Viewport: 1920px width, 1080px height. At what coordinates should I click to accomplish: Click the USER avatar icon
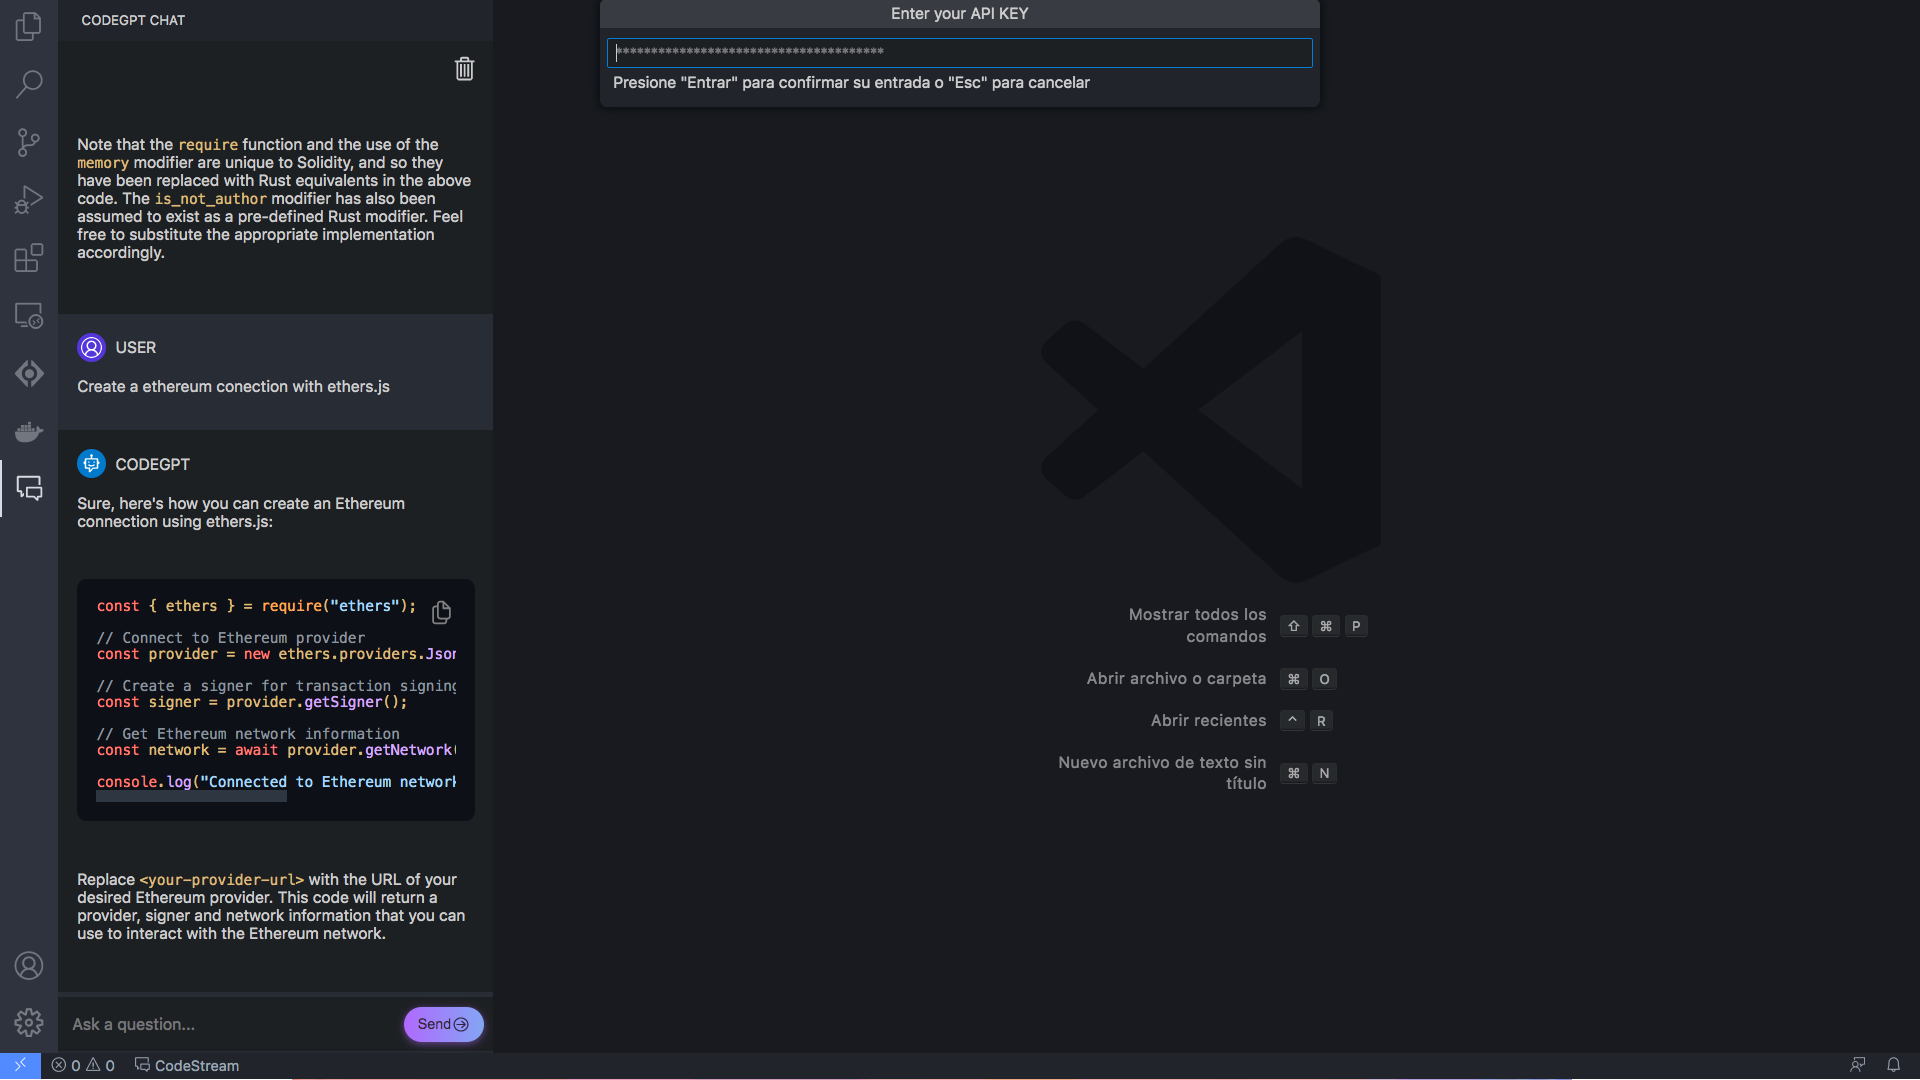pos(91,347)
